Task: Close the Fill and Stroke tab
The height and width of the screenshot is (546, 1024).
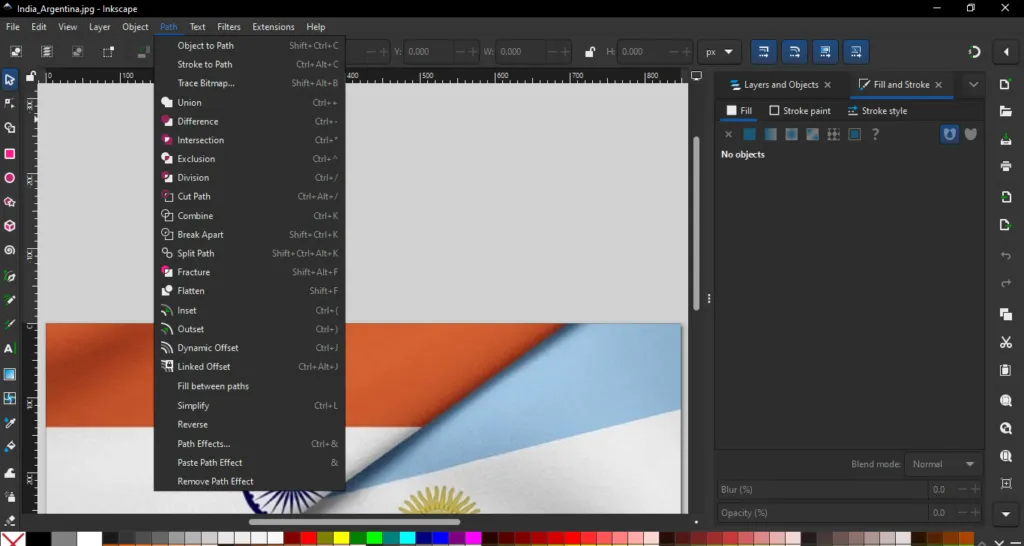Action: 938,85
